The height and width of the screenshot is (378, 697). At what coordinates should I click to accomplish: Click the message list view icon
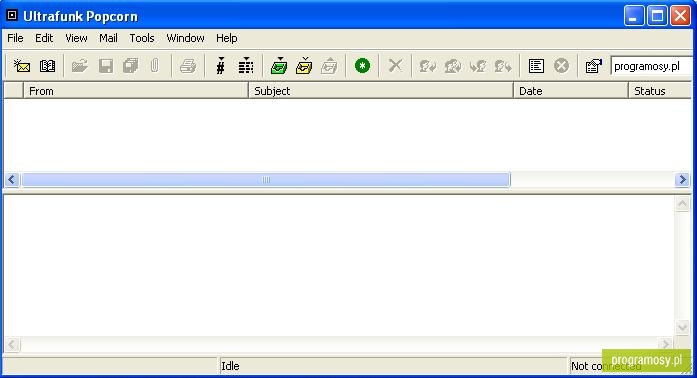tap(536, 66)
